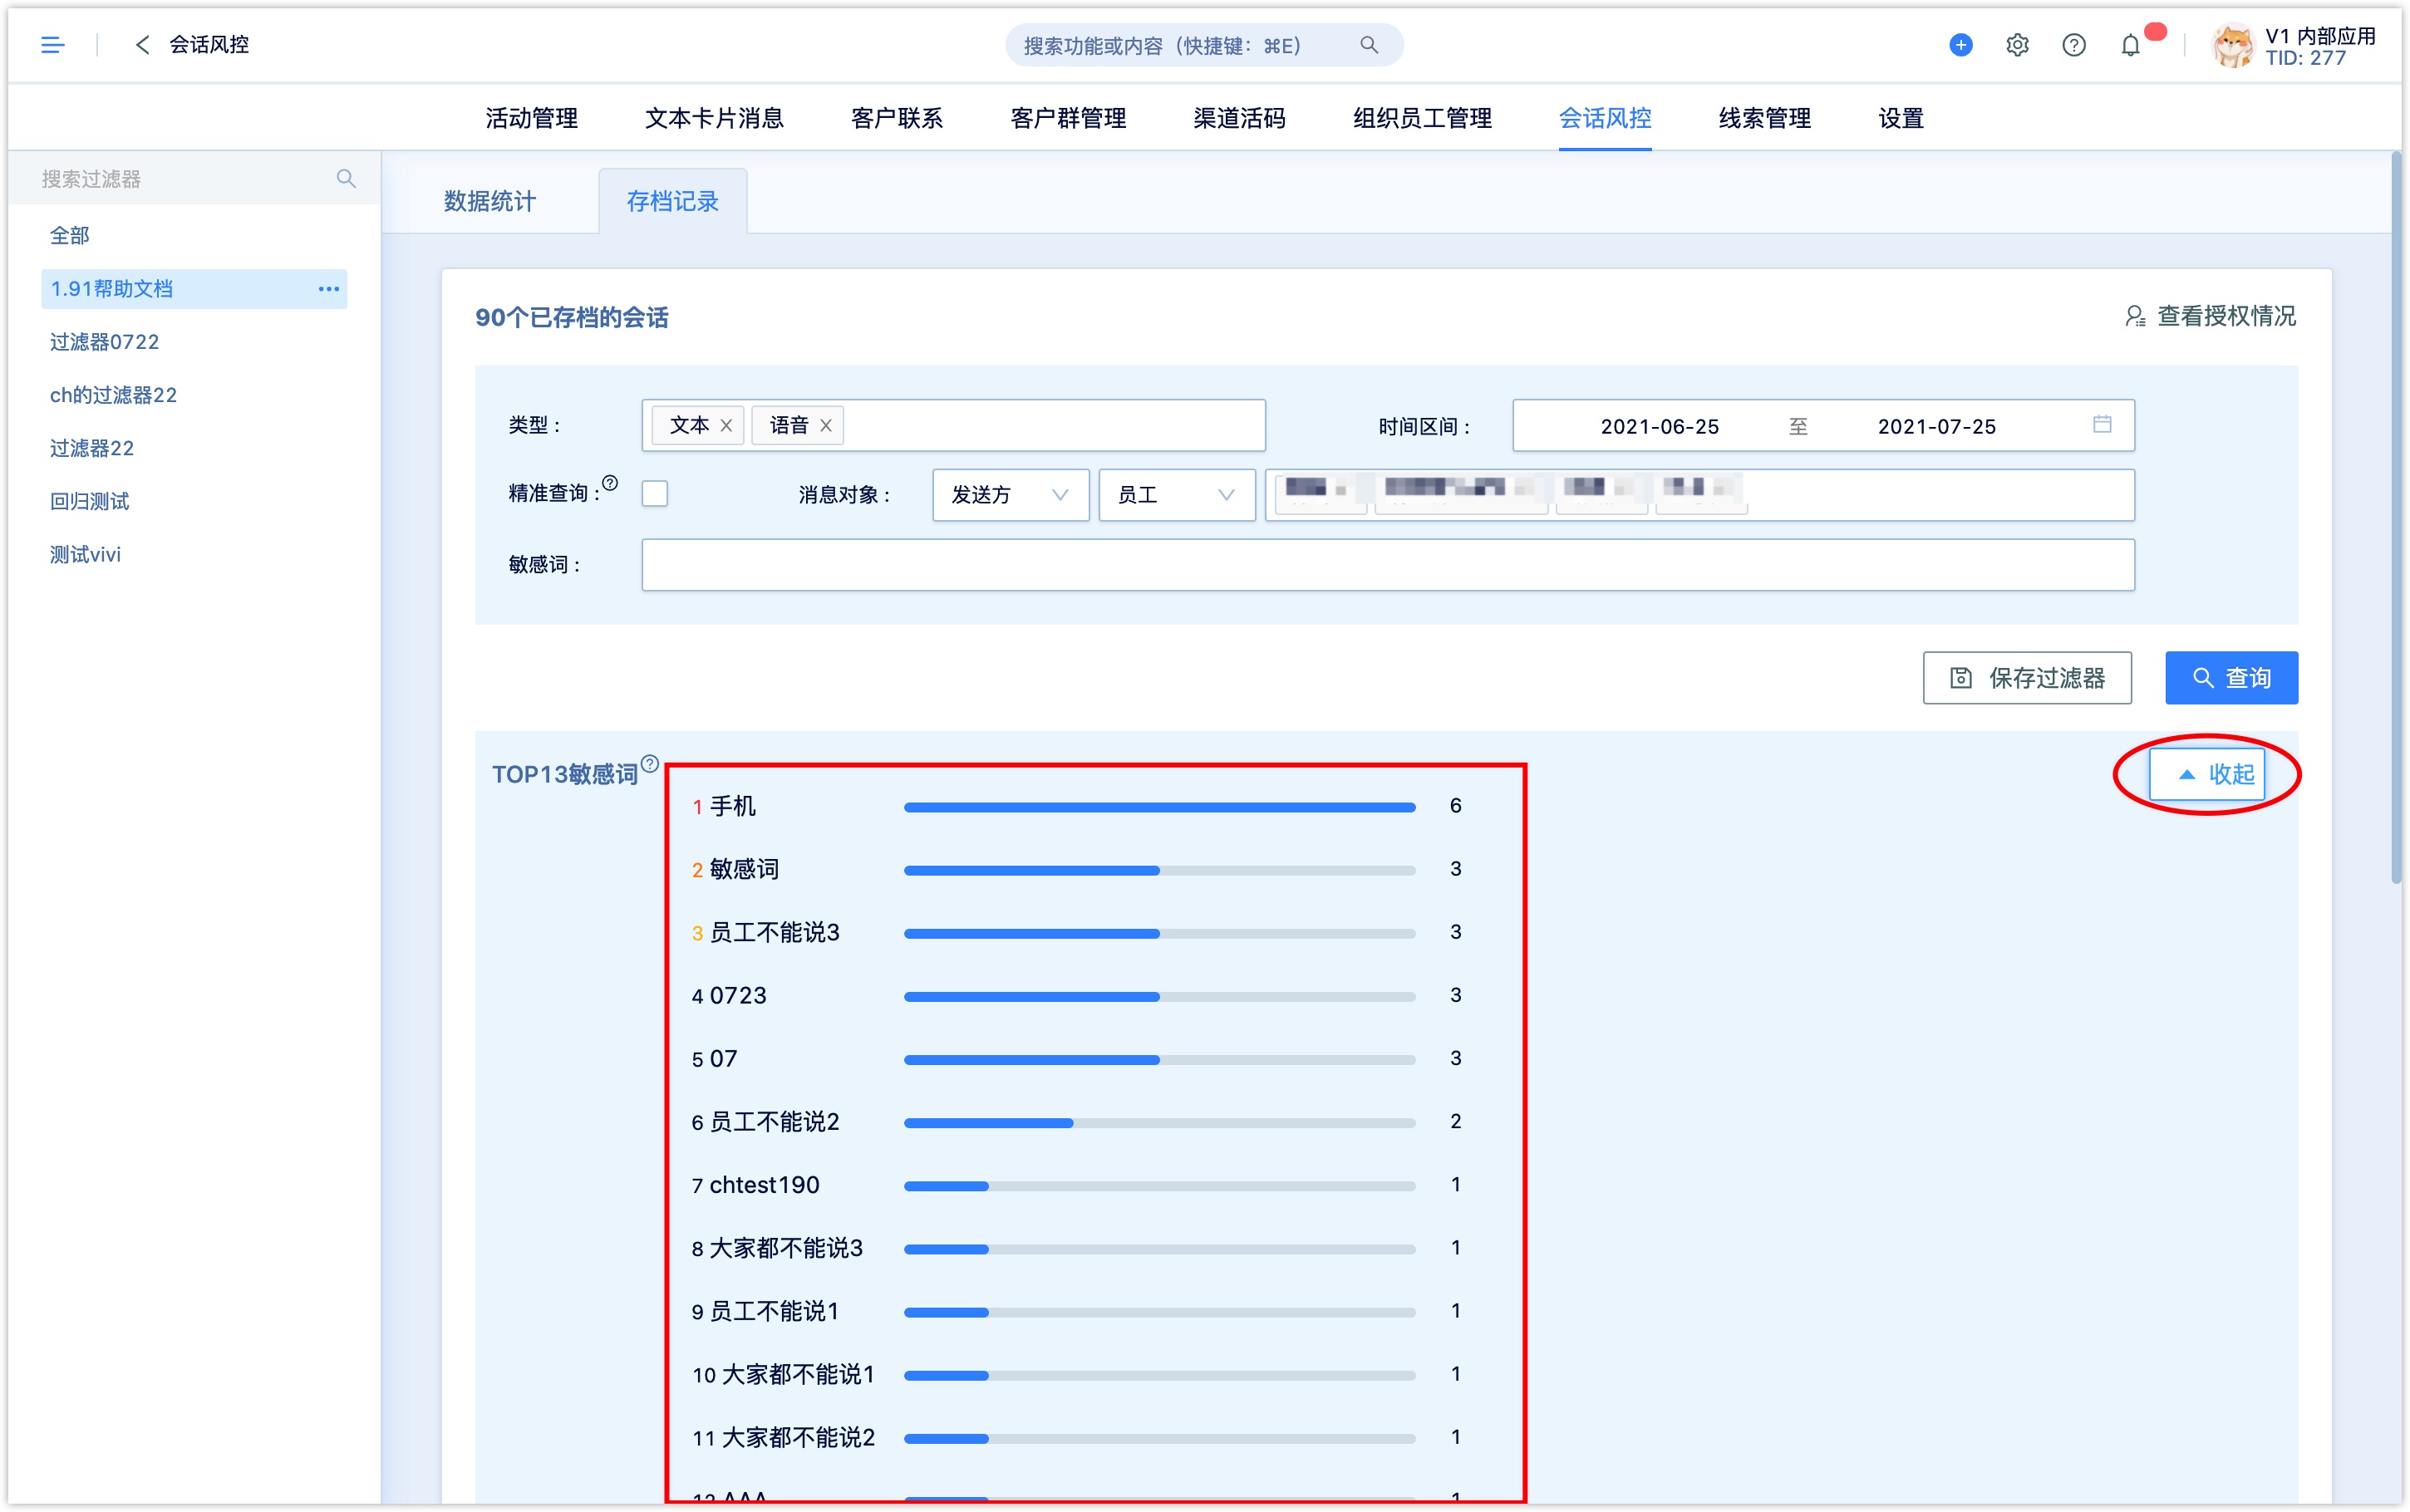Select the 1.91帮助文档 filter

(x=194, y=289)
